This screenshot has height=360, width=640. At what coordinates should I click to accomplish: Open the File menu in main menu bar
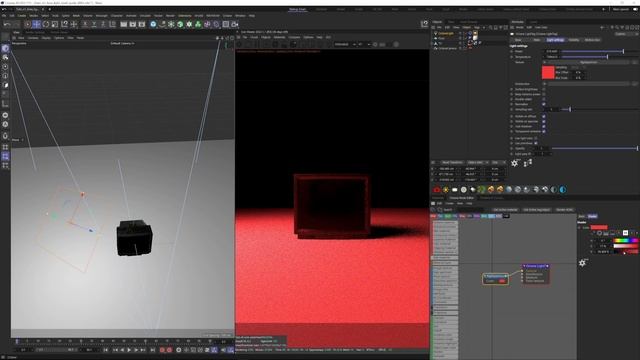pos(4,16)
